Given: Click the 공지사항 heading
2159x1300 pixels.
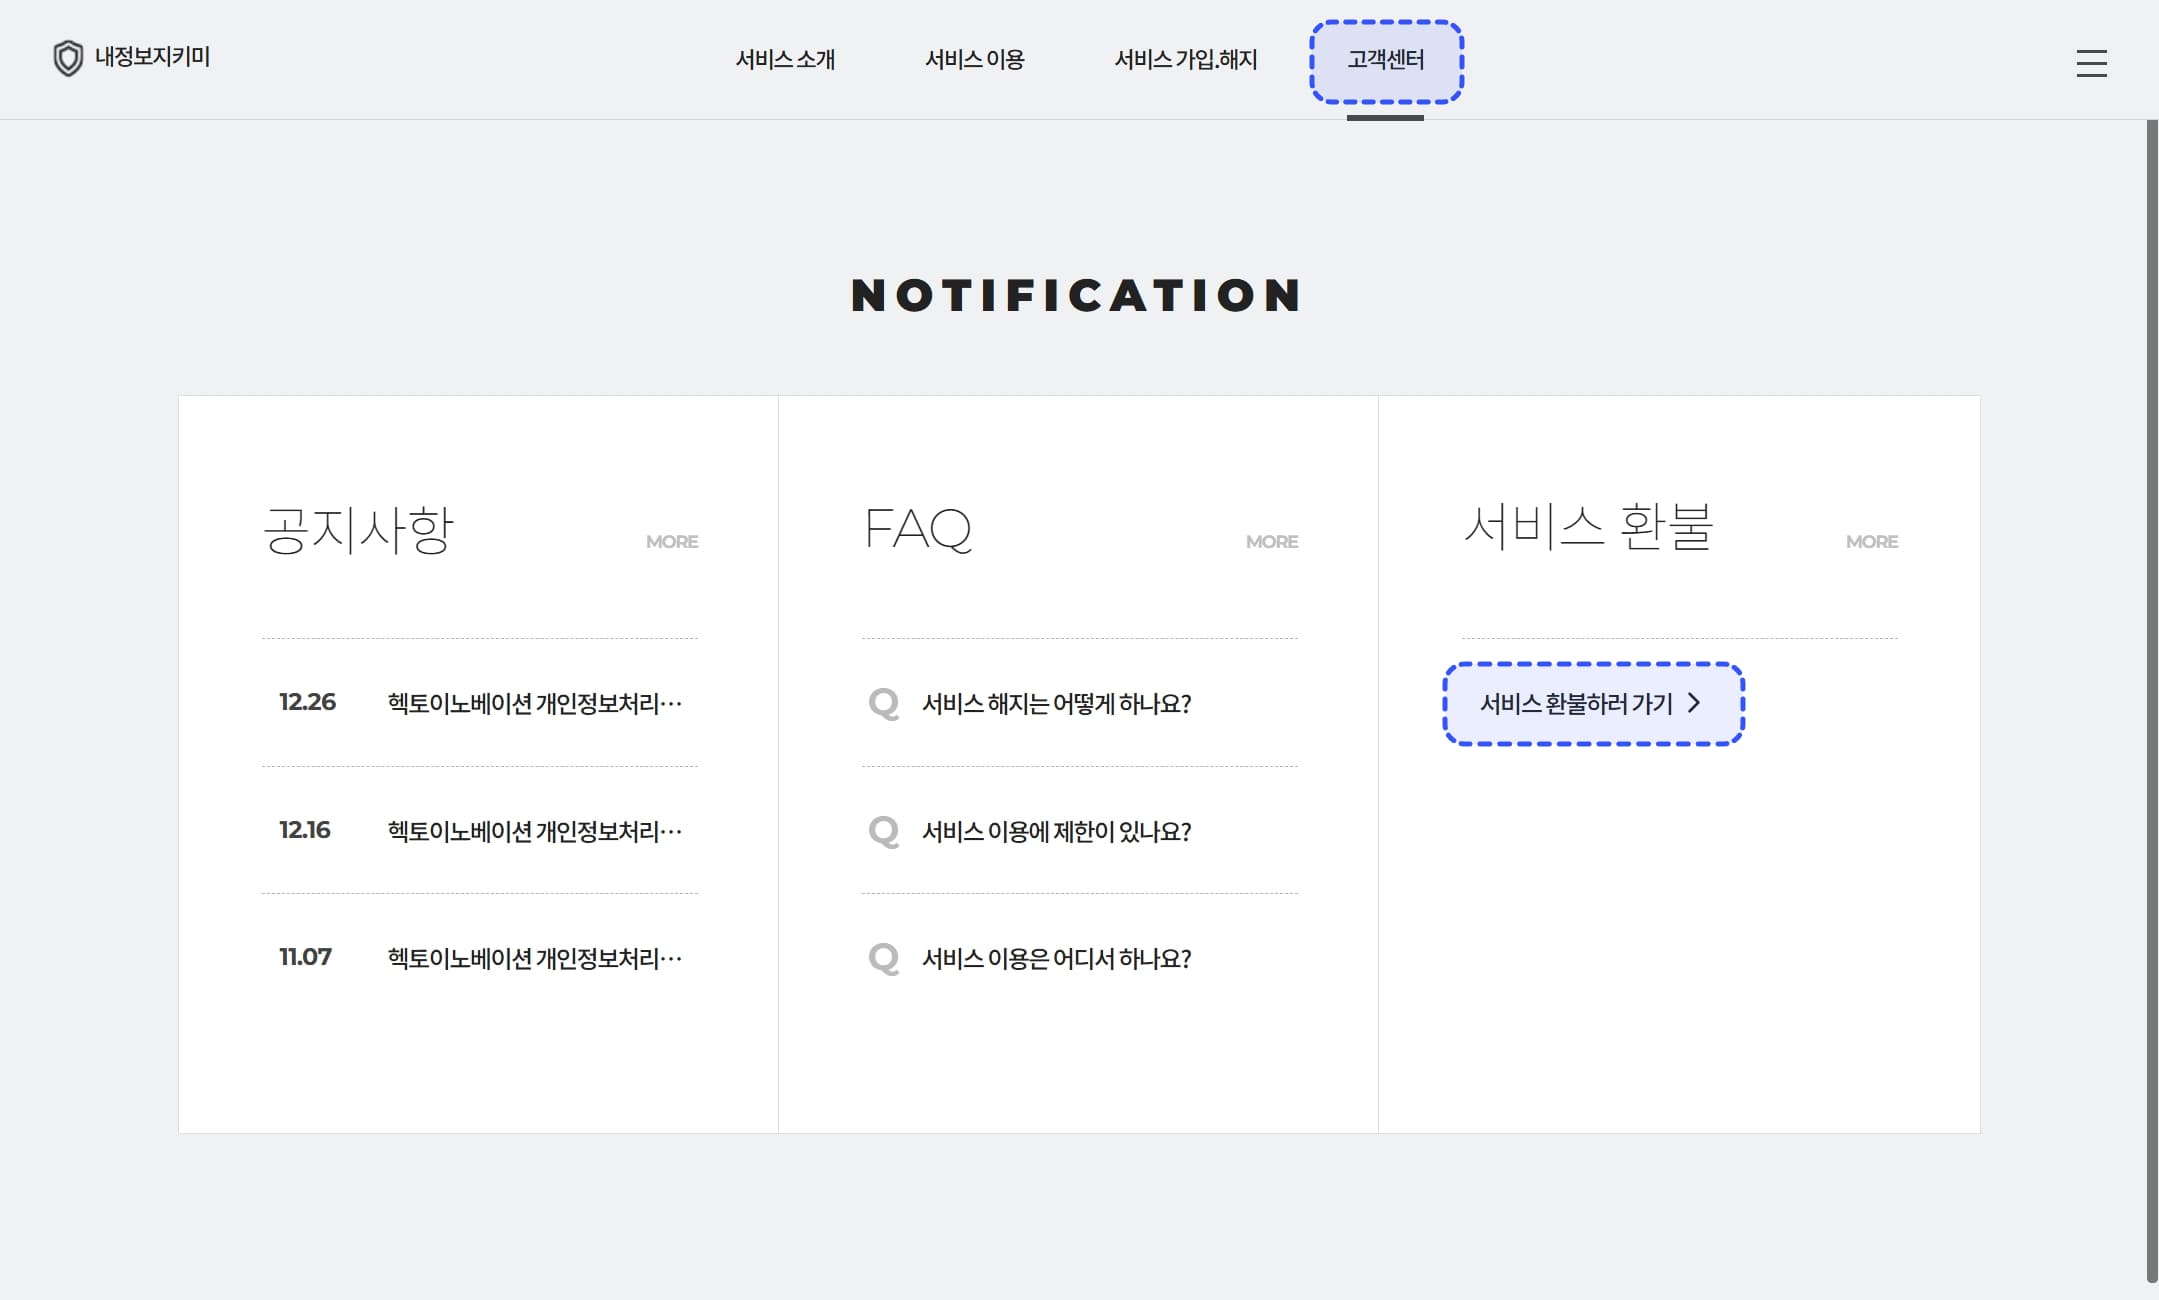Looking at the screenshot, I should pyautogui.click(x=358, y=529).
